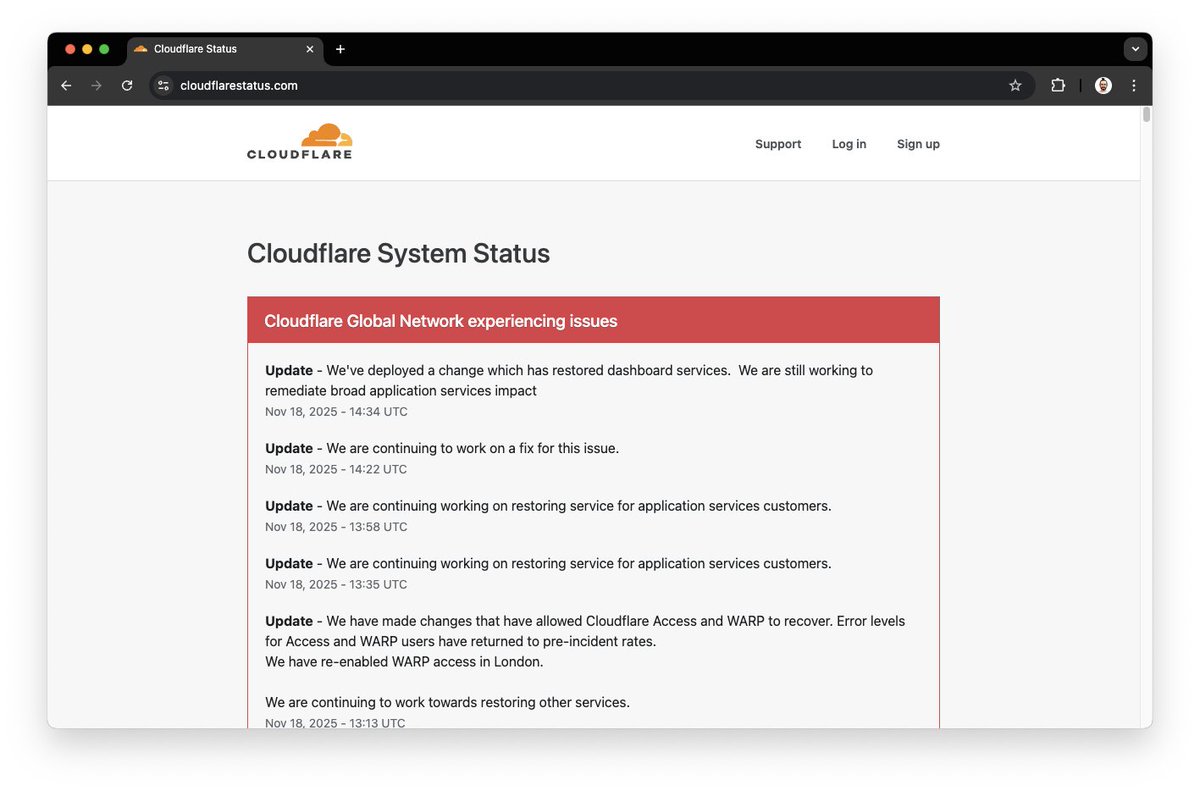Bookmark this page with the star icon
Image resolution: width=1200 pixels, height=791 pixels.
1015,86
